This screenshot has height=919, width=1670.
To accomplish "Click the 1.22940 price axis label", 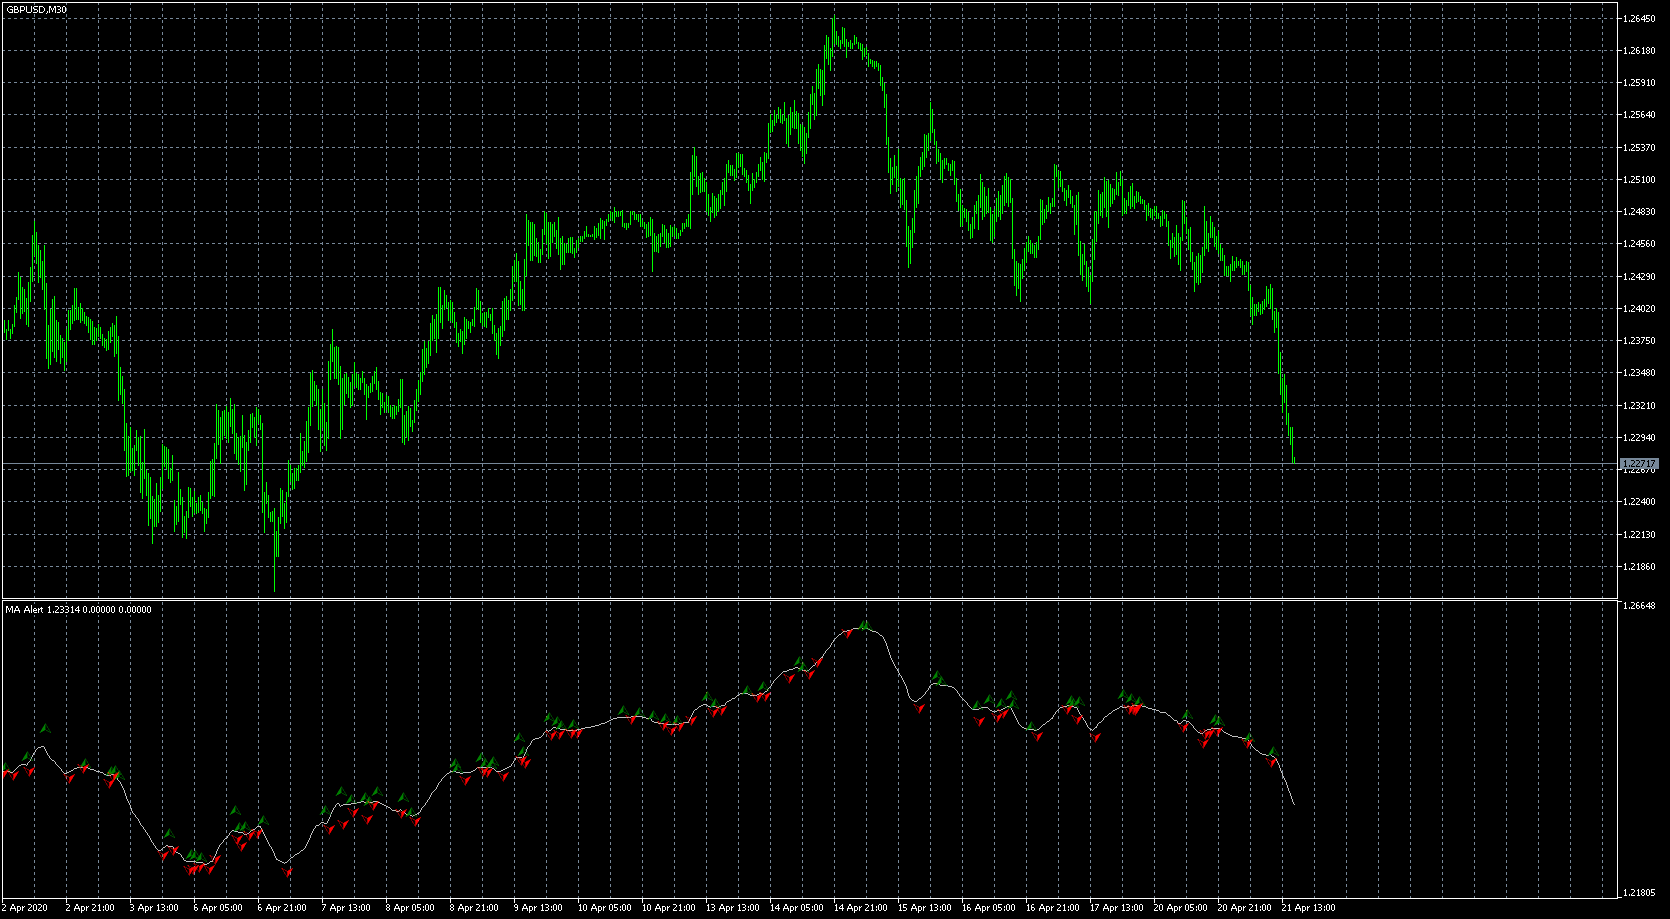I will point(1640,438).
